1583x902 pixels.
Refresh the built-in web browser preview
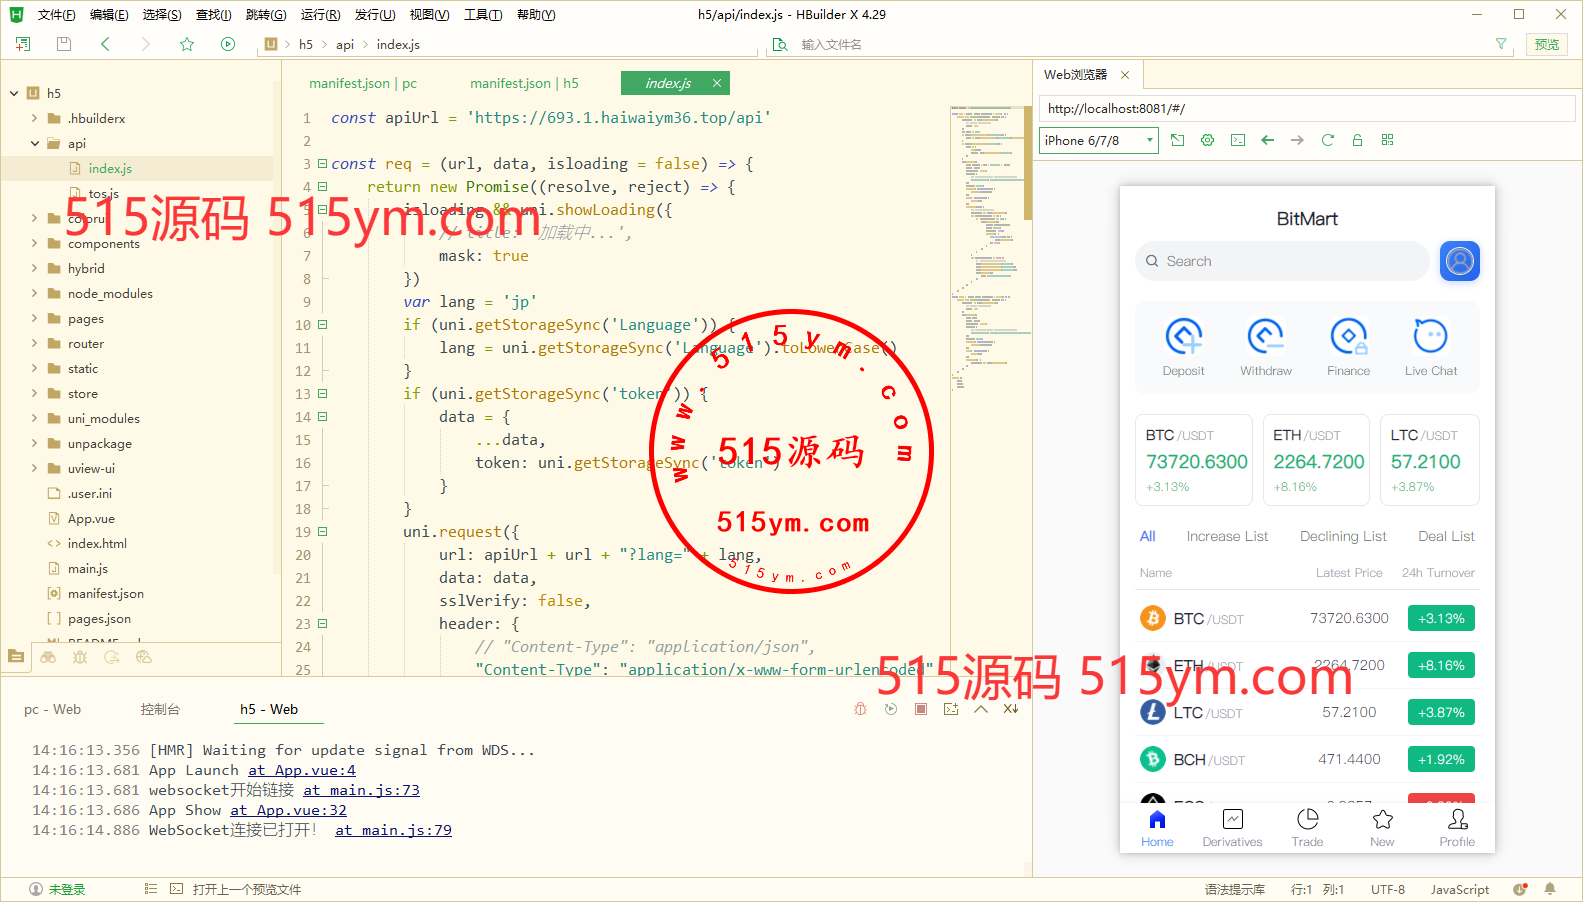1327,140
